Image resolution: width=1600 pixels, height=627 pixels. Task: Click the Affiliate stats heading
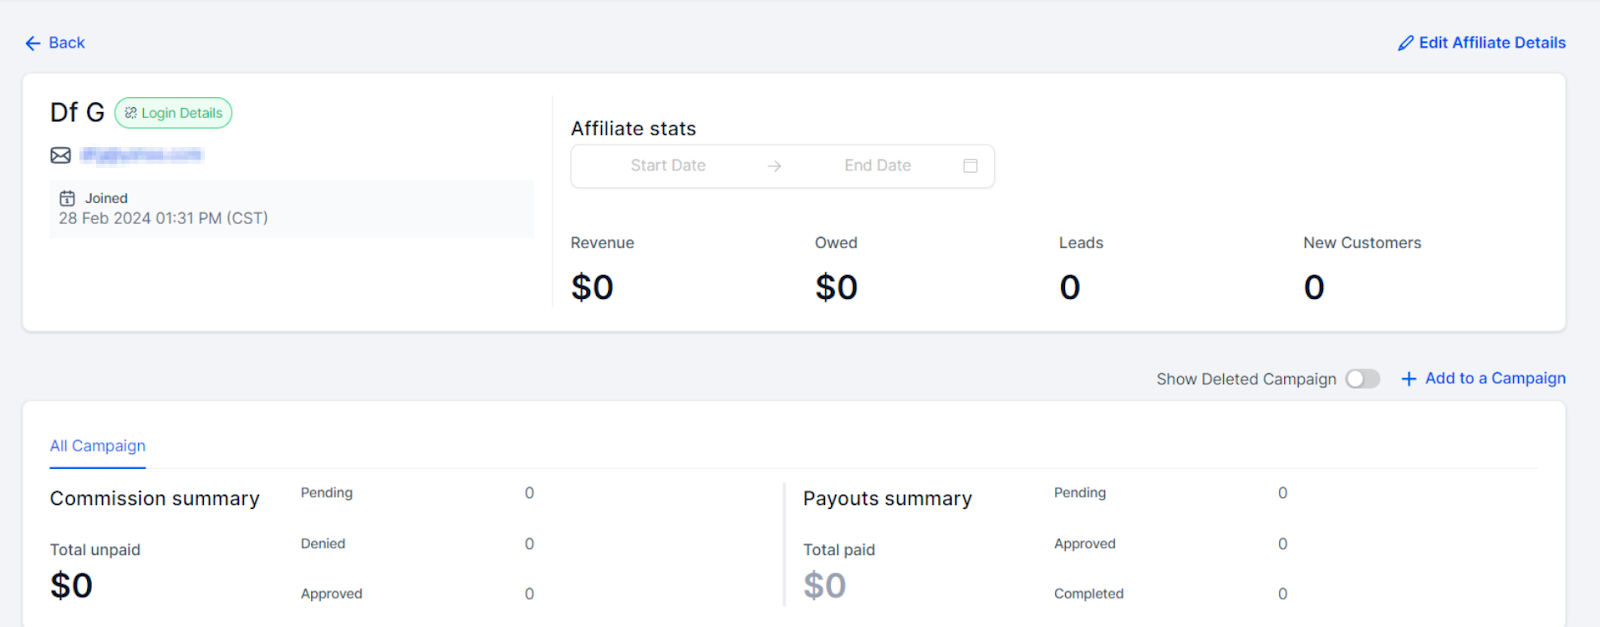[633, 129]
